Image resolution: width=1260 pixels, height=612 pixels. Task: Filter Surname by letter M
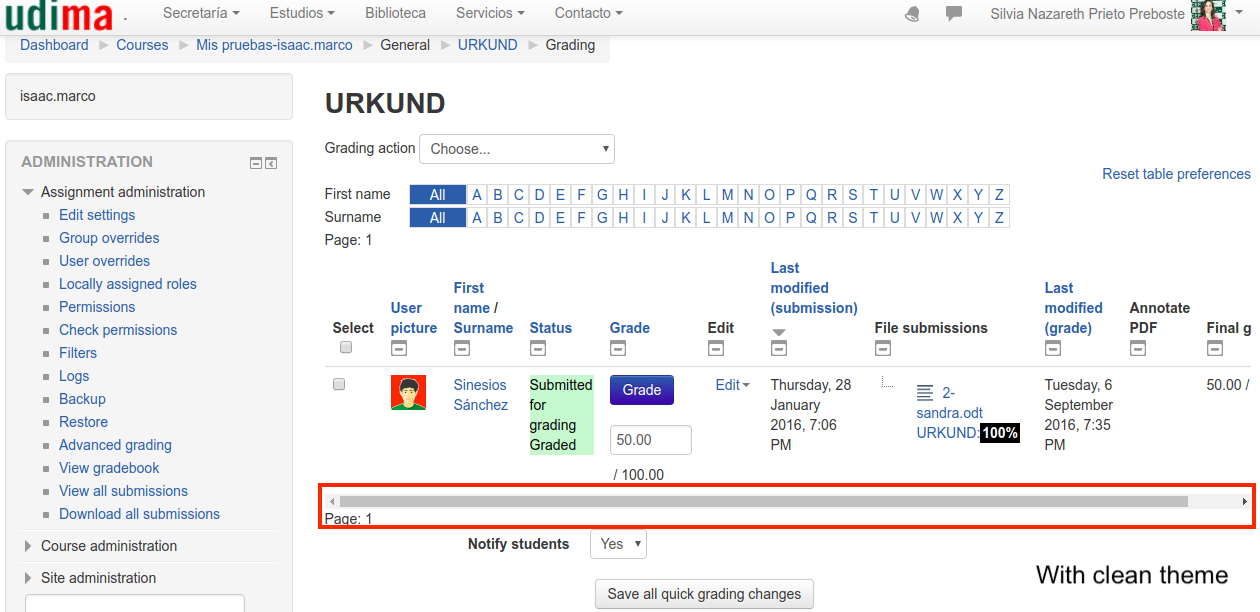coord(727,218)
